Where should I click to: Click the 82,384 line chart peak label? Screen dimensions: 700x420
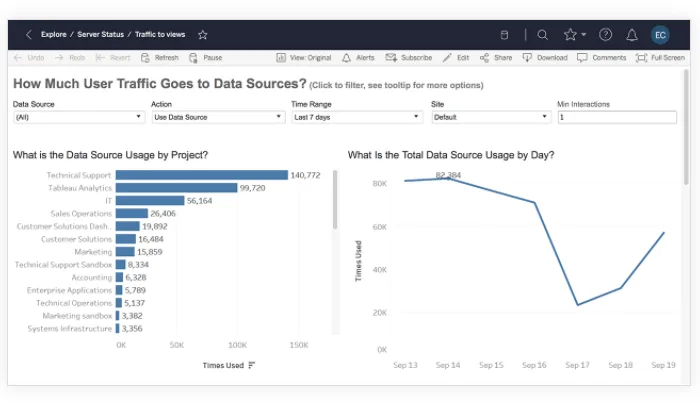(448, 175)
